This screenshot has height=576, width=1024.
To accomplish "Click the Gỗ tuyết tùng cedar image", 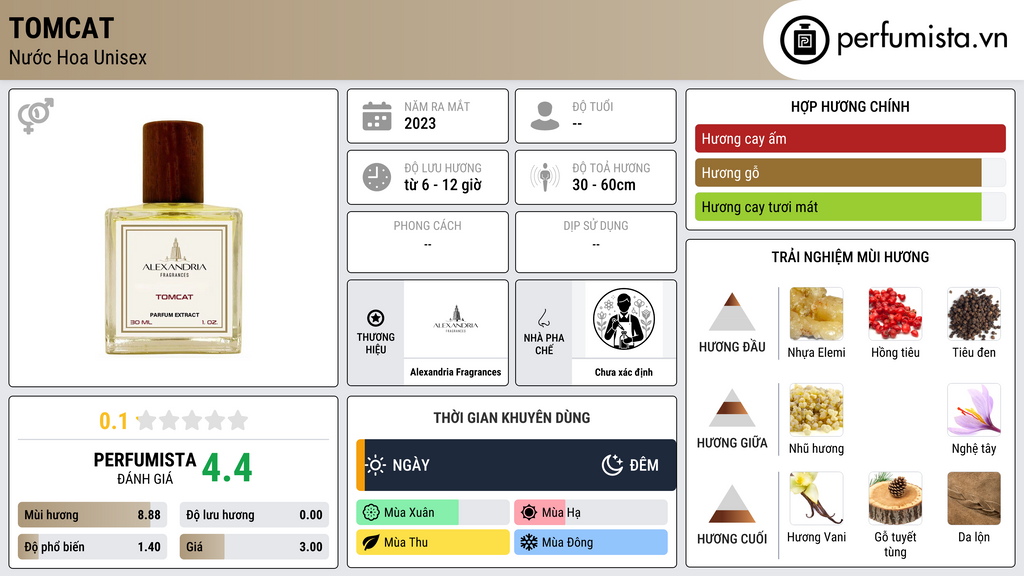I will coord(895,498).
